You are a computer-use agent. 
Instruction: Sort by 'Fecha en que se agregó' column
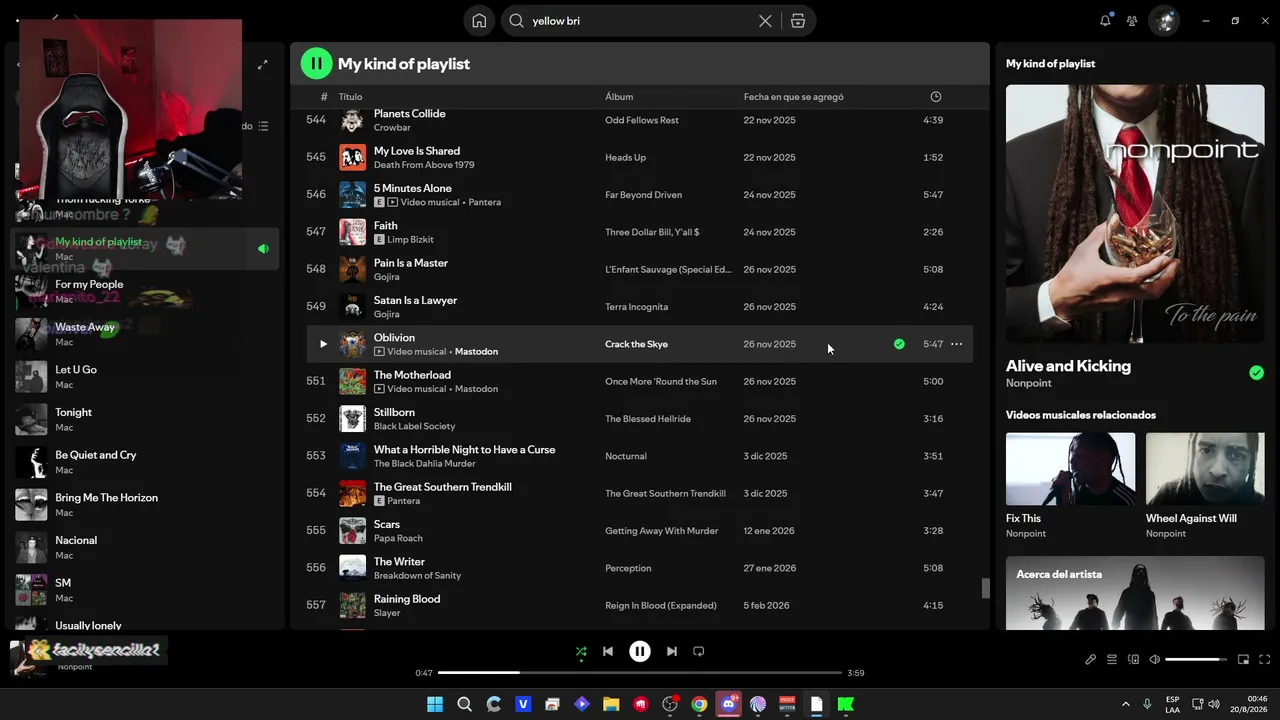click(794, 97)
